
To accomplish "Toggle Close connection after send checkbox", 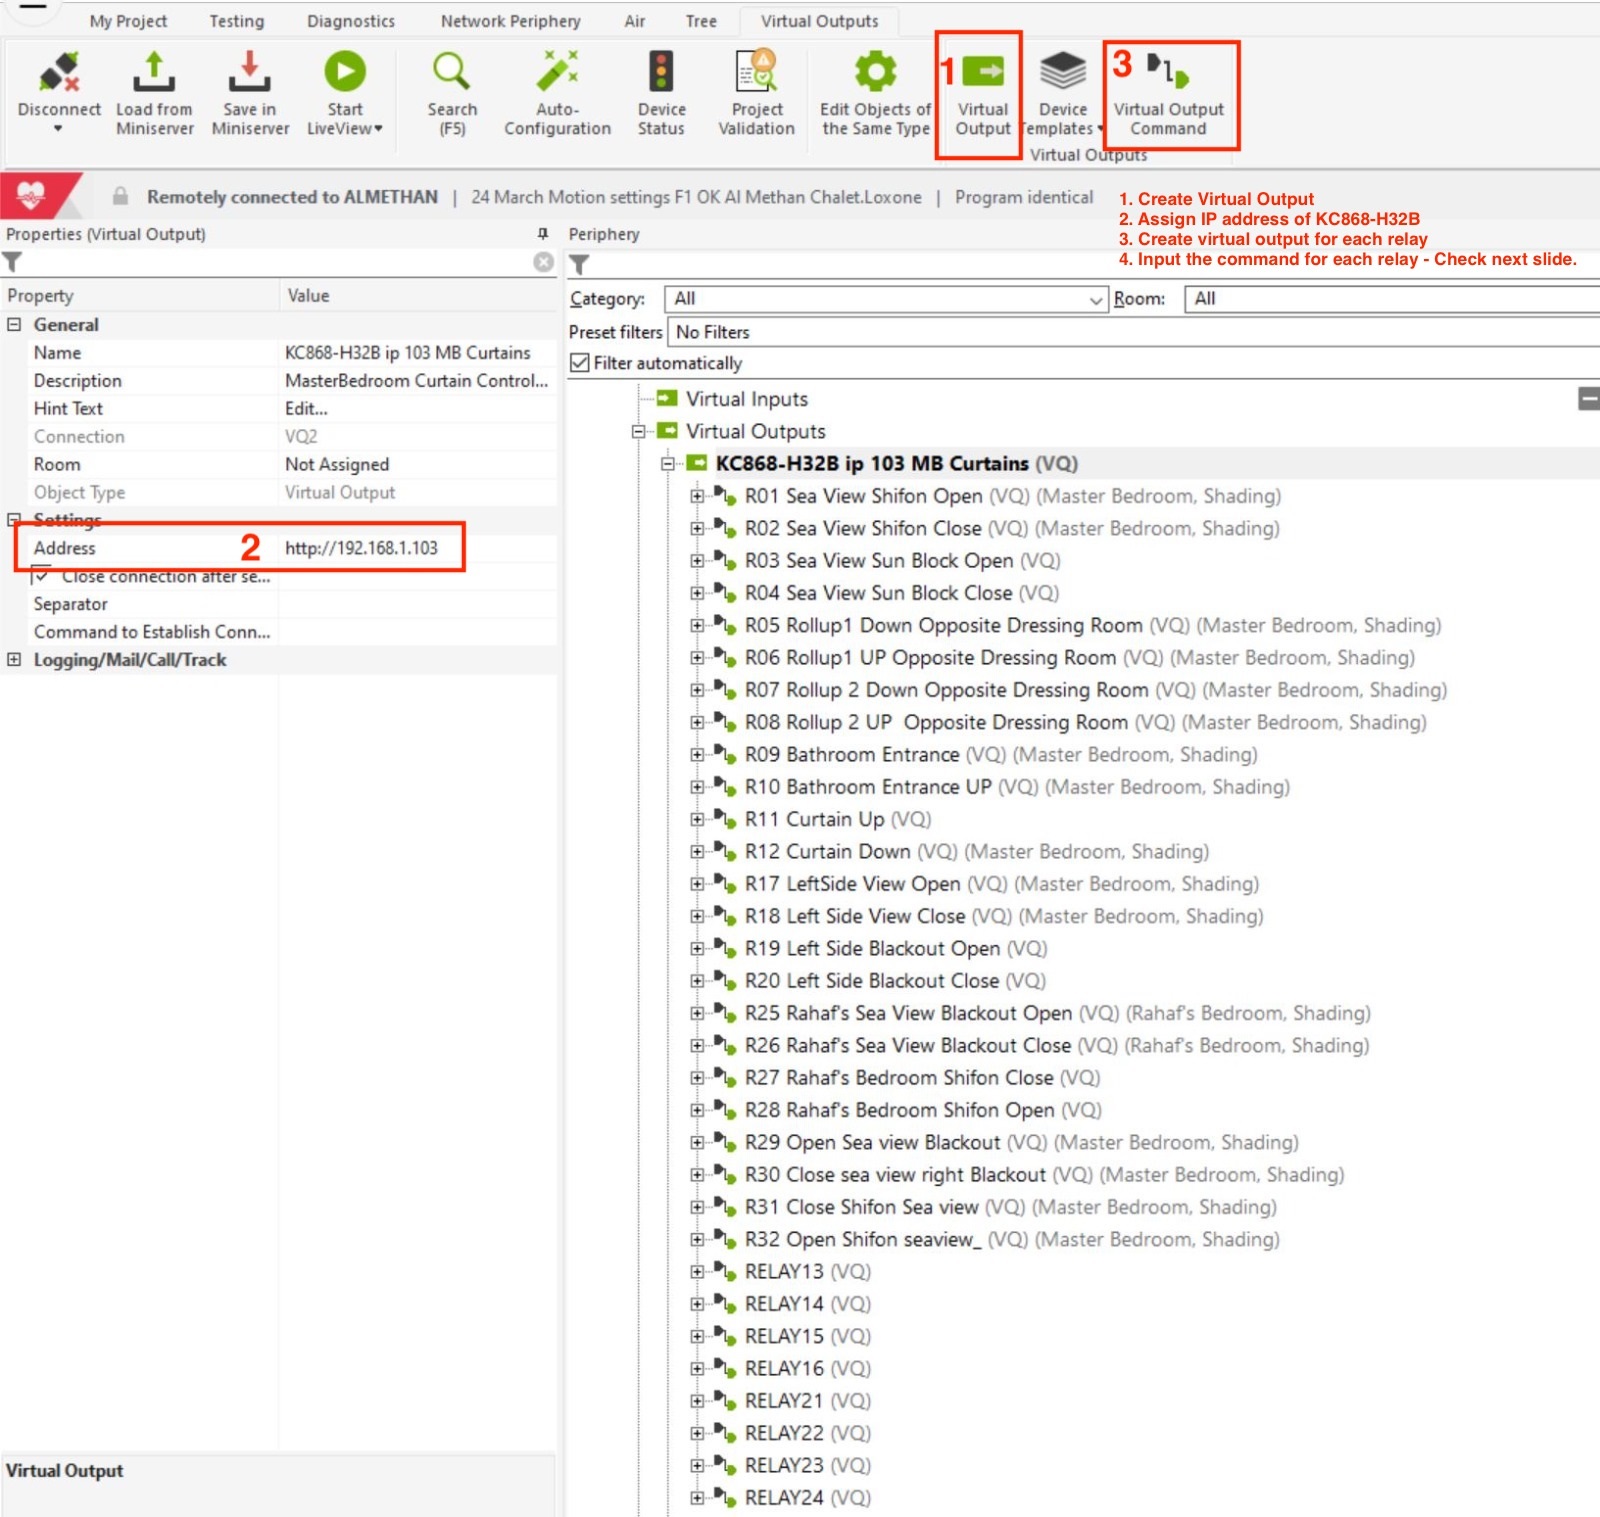I will click(42, 576).
